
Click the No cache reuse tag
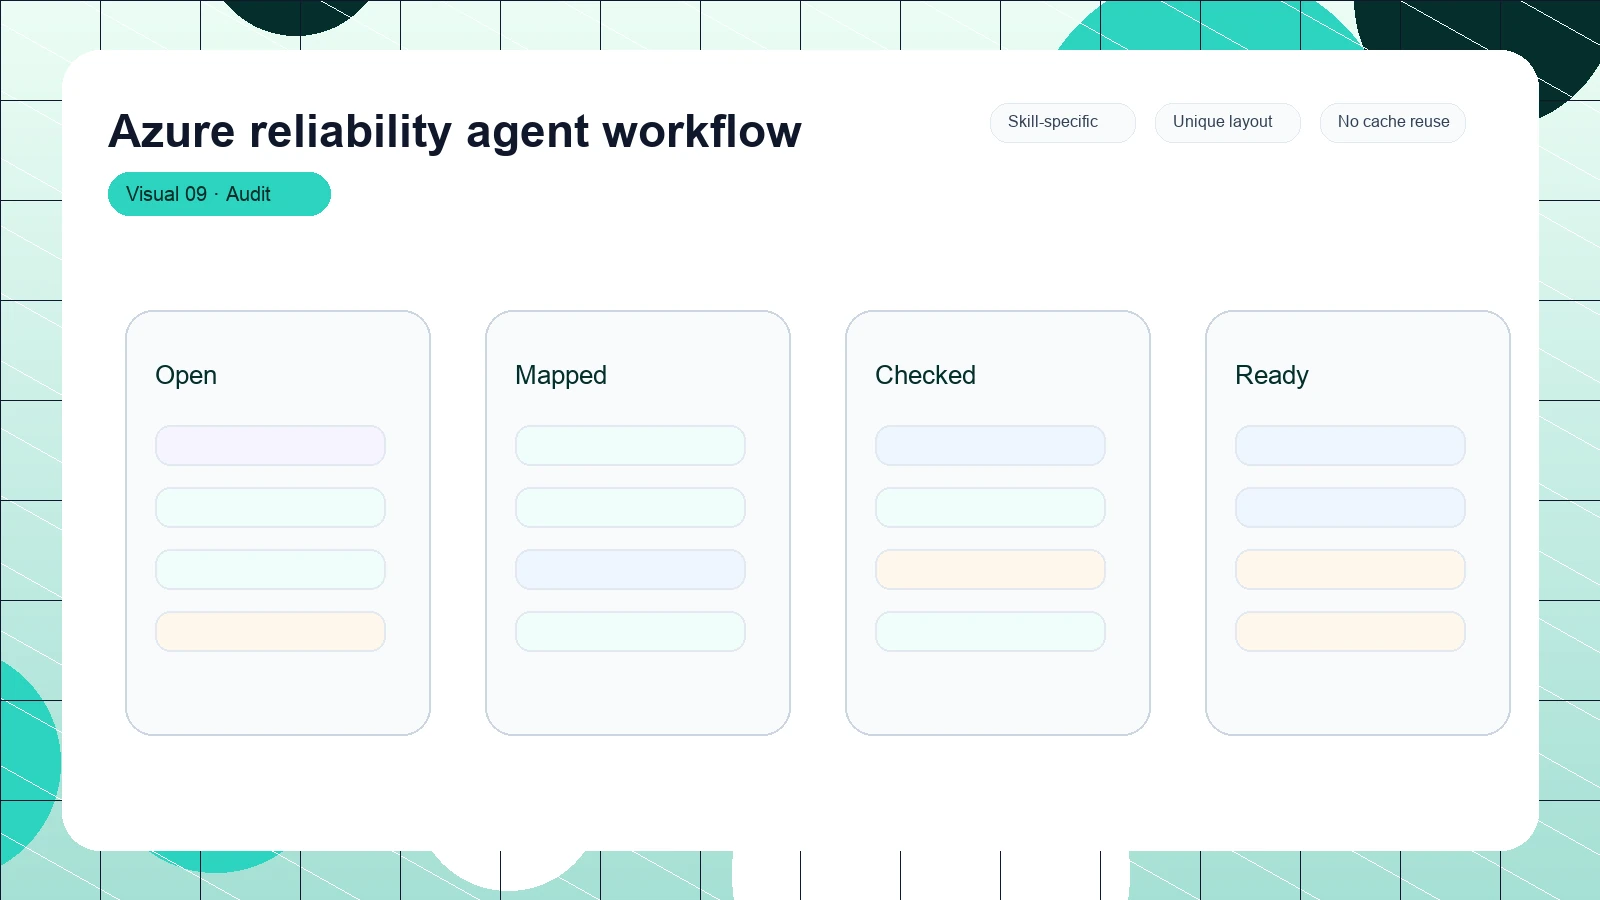(x=1393, y=122)
